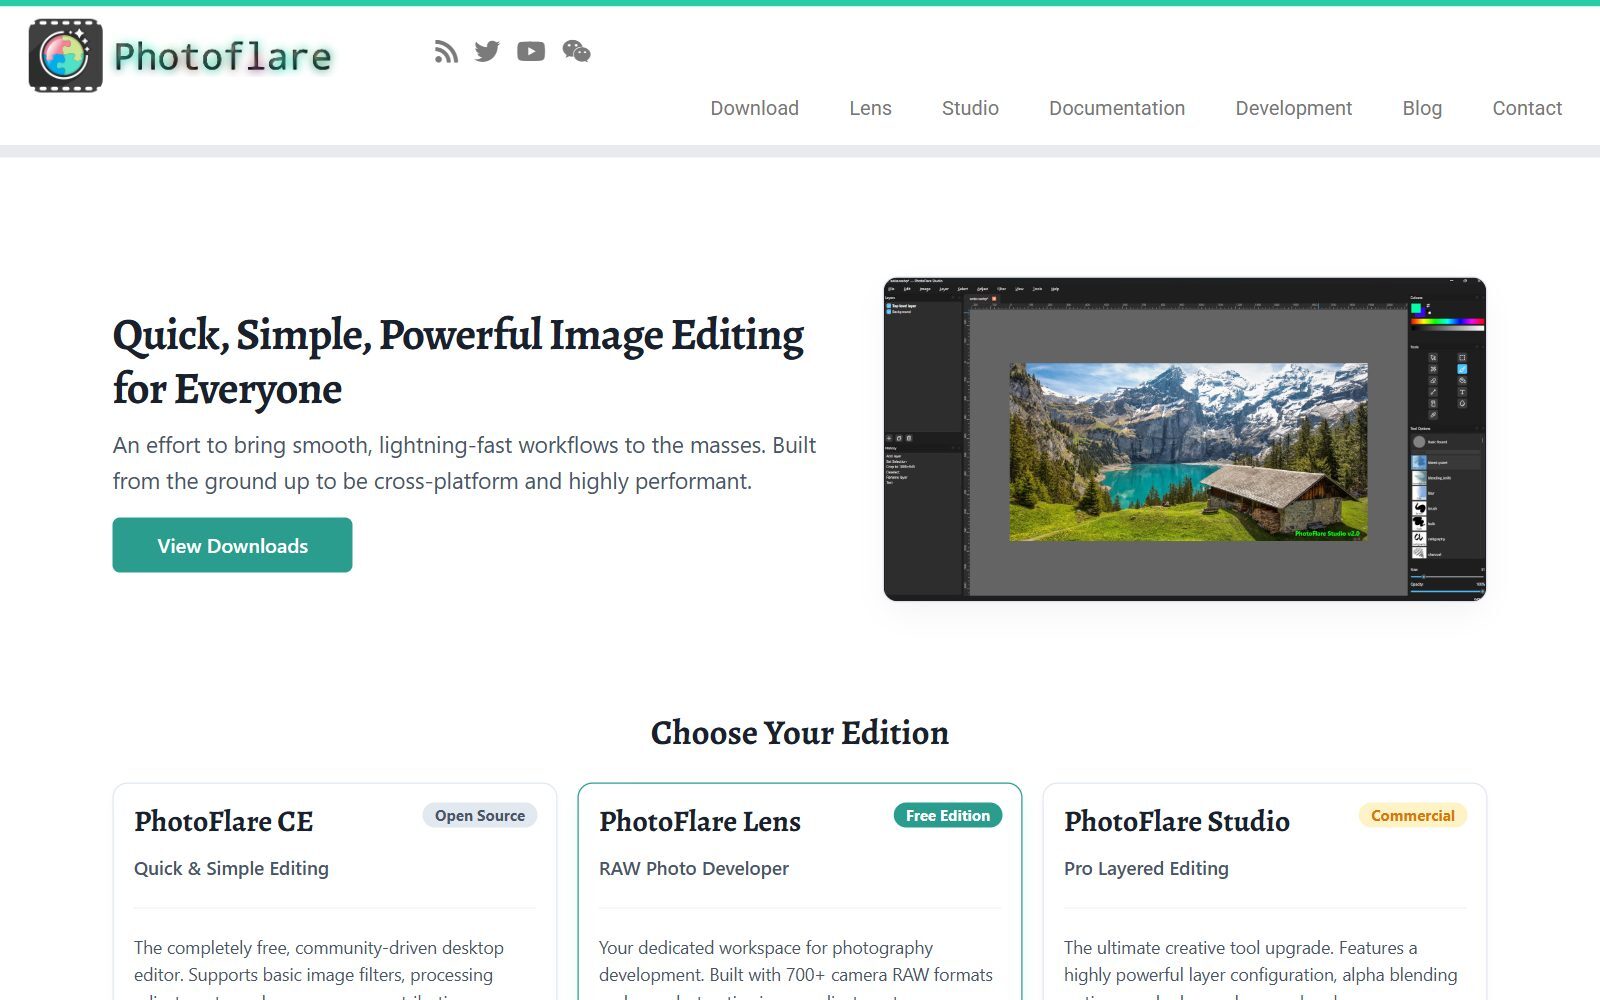Click the Free Edition badge
The image size is (1600, 1000).
[948, 815]
